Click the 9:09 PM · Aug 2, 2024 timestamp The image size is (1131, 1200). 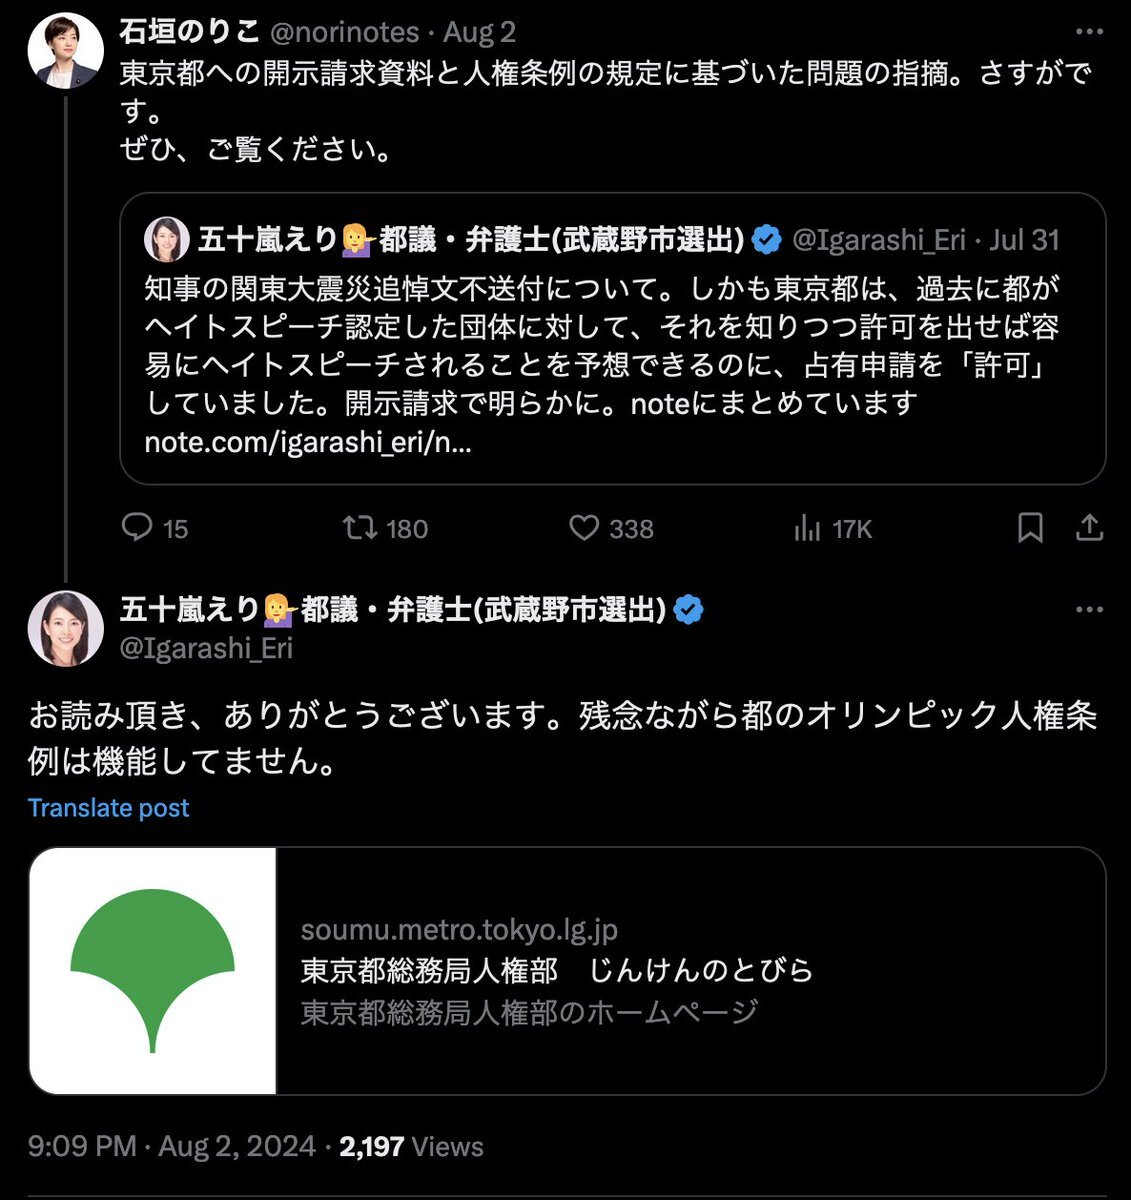(x=172, y=1146)
